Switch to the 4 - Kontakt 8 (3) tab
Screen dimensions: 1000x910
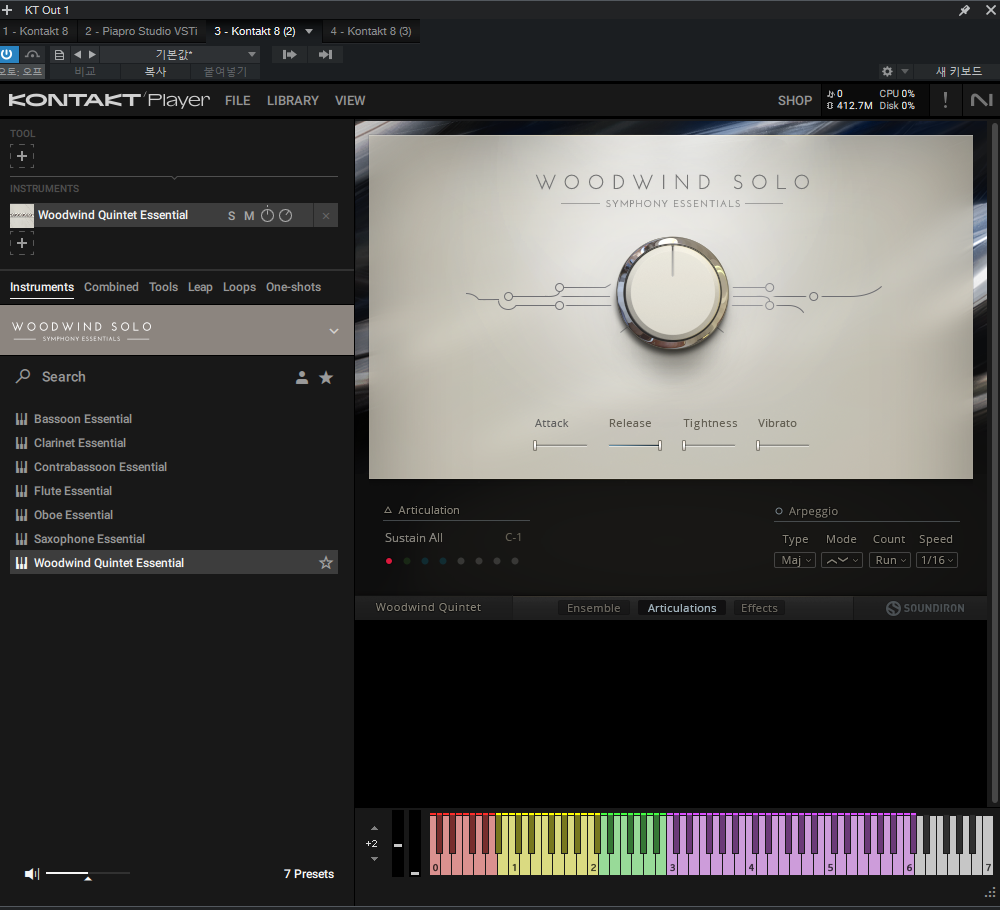coord(371,31)
